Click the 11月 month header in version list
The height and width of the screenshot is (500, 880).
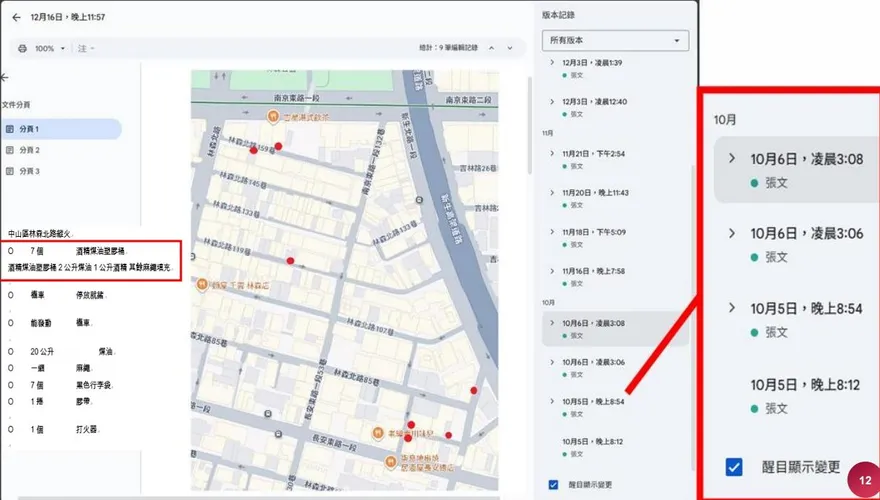(x=547, y=134)
